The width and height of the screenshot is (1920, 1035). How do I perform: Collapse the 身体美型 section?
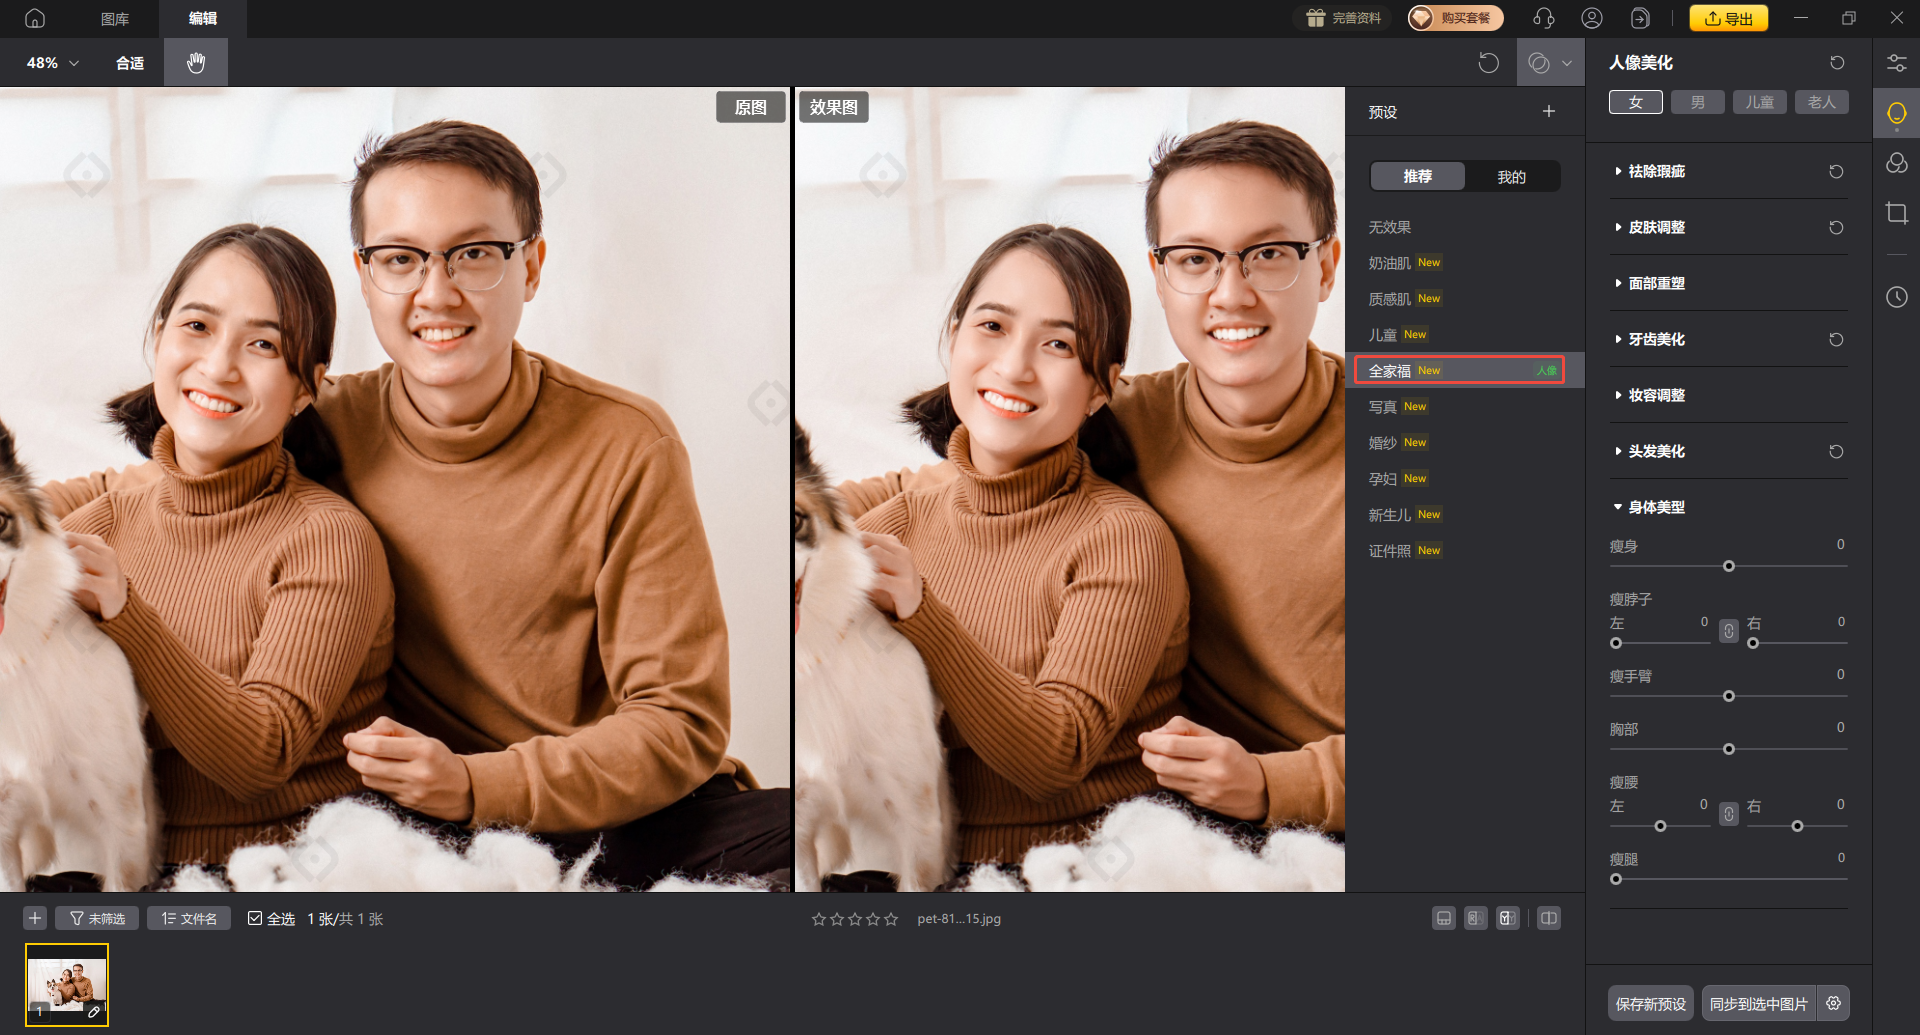[x=1656, y=507]
